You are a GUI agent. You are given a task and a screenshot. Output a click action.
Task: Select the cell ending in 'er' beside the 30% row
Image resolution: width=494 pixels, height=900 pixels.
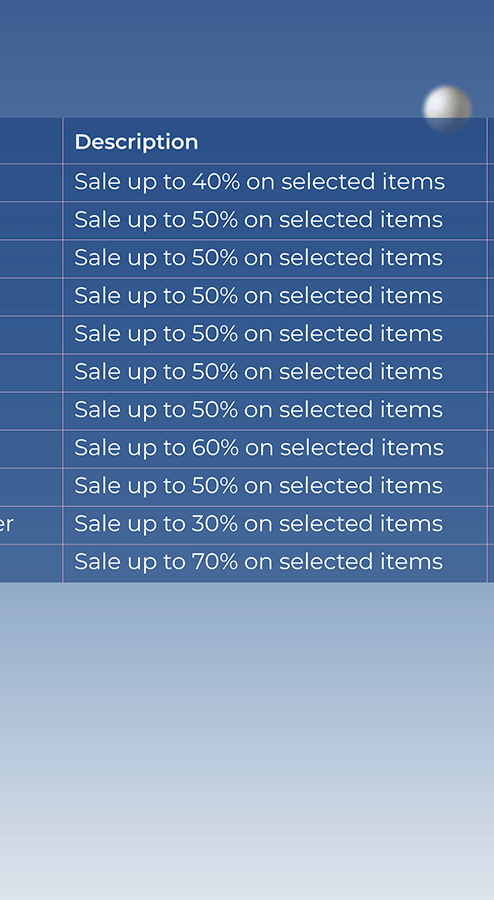click(31, 525)
